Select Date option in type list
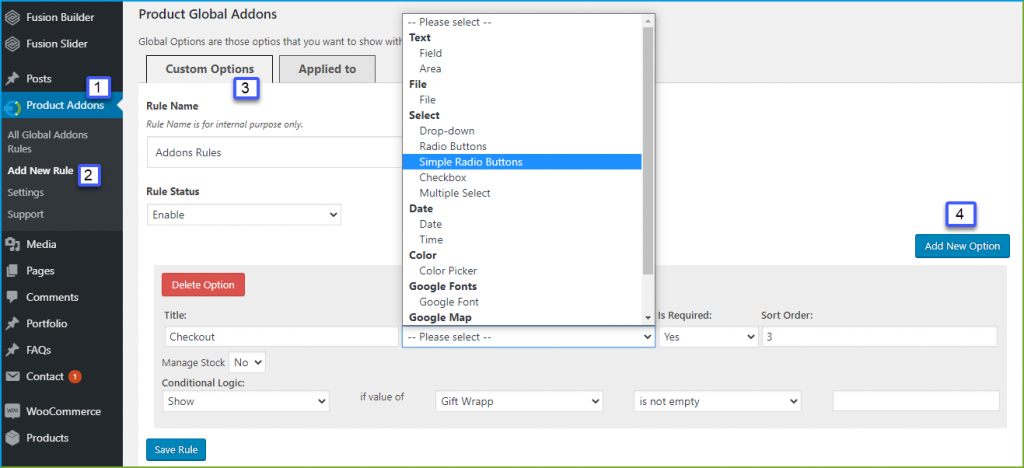Screen dimensions: 1024x468 coord(522,224)
